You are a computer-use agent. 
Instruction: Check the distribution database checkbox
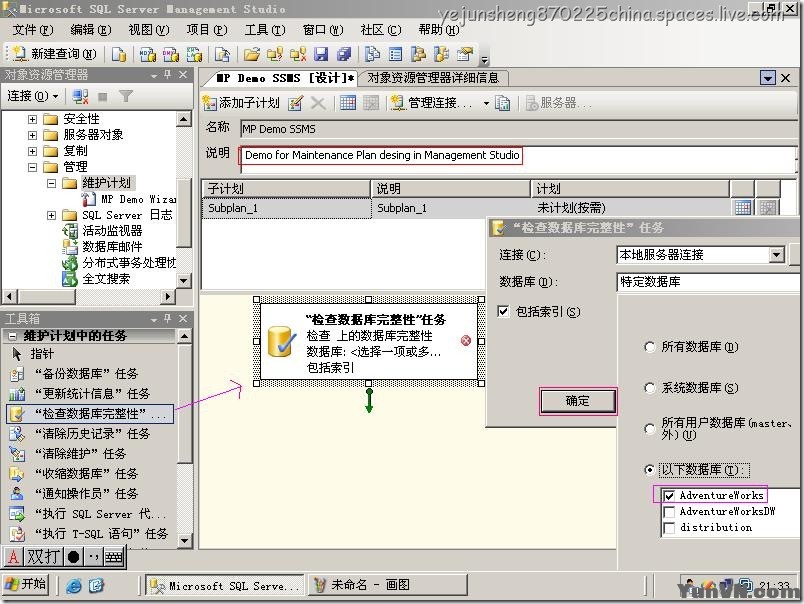[x=669, y=528]
